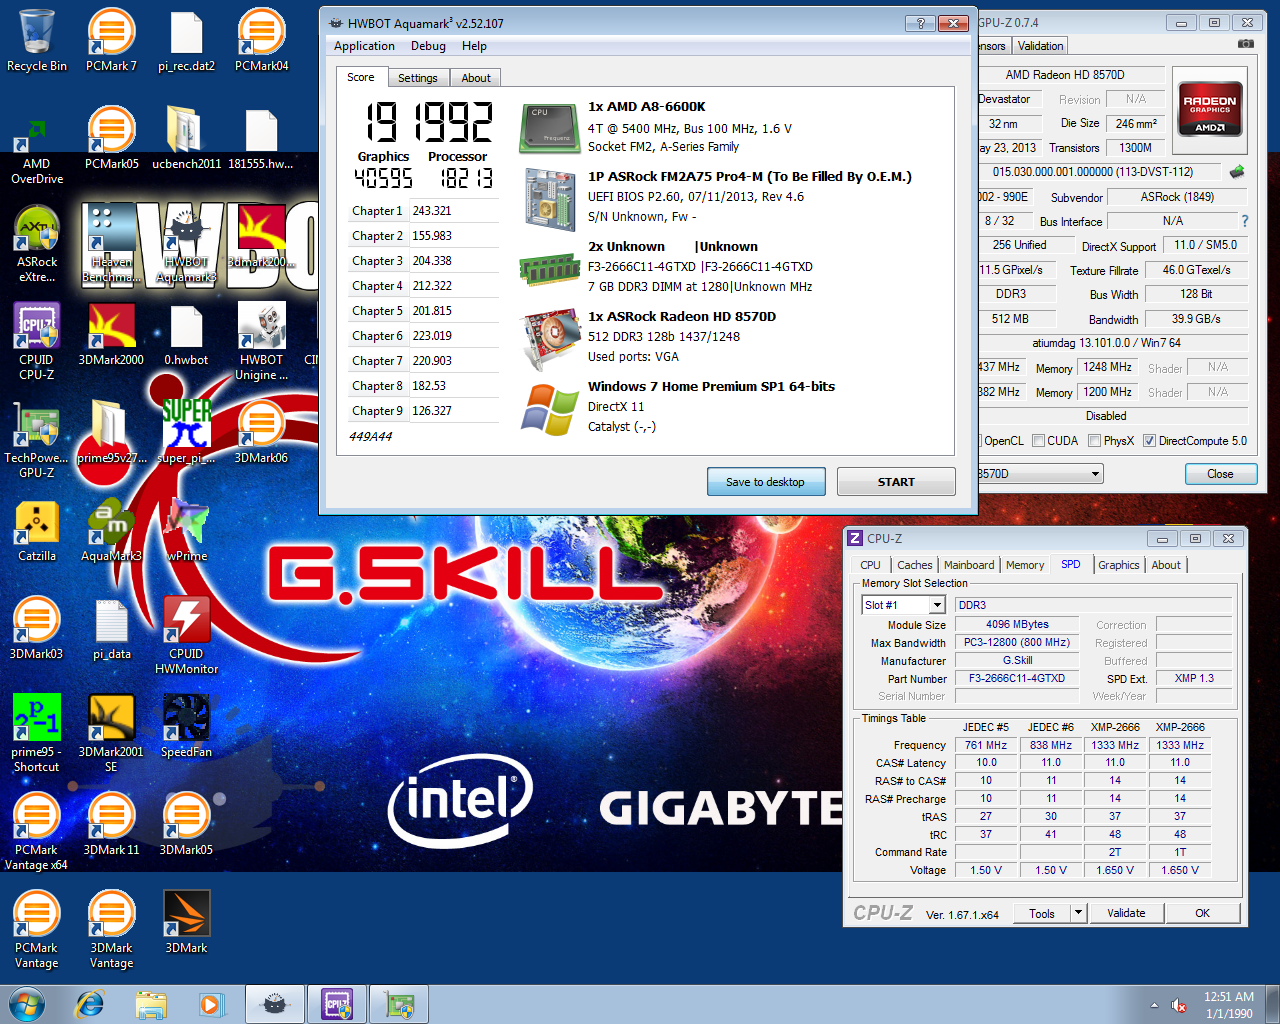Screen dimensions: 1280x1024
Task: Open the ucbench2011 folder icon
Action: [186, 138]
